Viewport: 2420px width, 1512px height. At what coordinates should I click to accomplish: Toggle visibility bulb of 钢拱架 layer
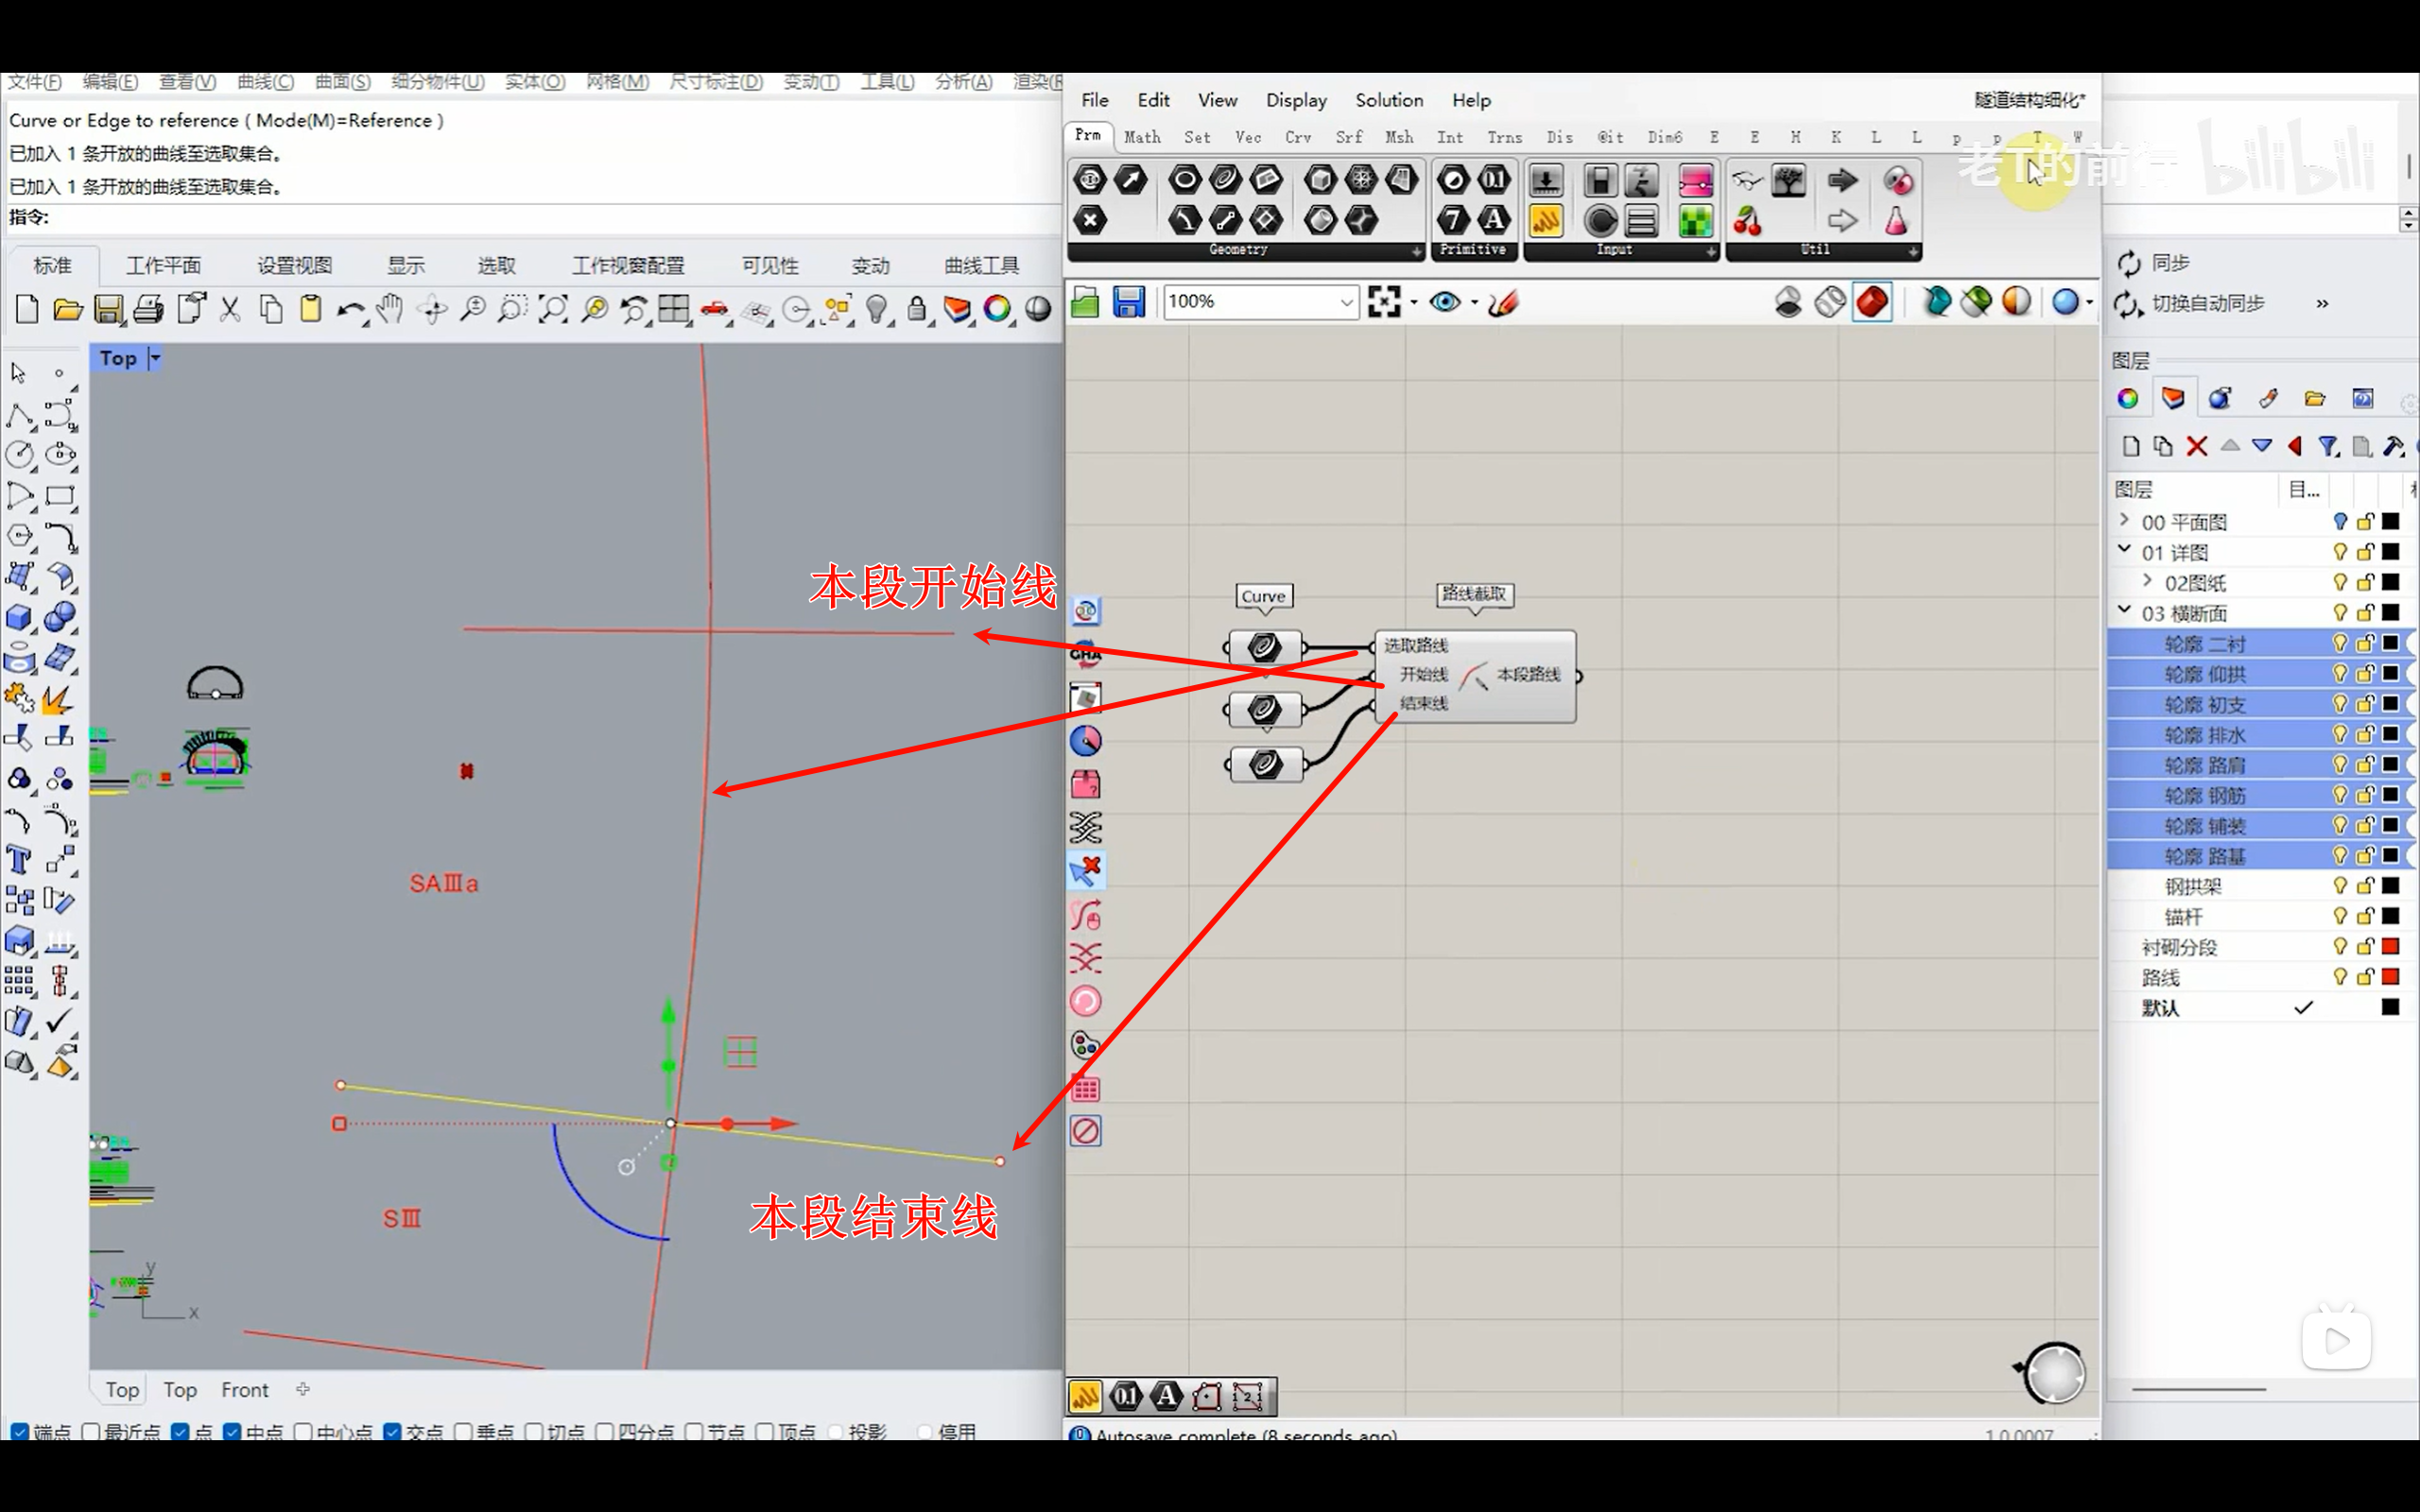tap(2339, 886)
